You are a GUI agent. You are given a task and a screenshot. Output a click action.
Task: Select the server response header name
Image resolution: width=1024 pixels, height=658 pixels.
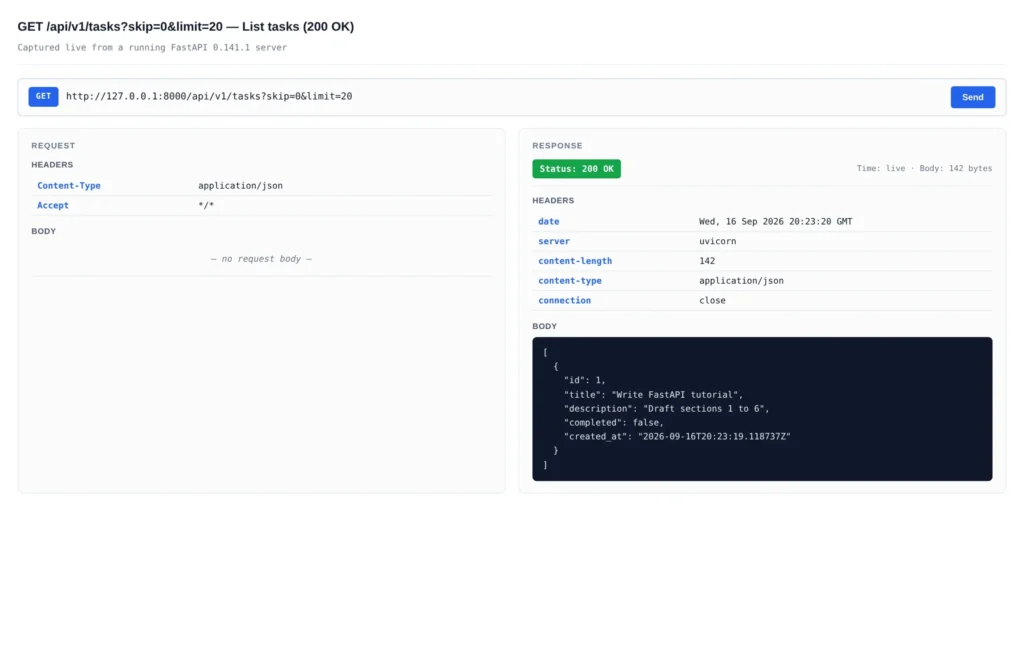click(x=554, y=241)
